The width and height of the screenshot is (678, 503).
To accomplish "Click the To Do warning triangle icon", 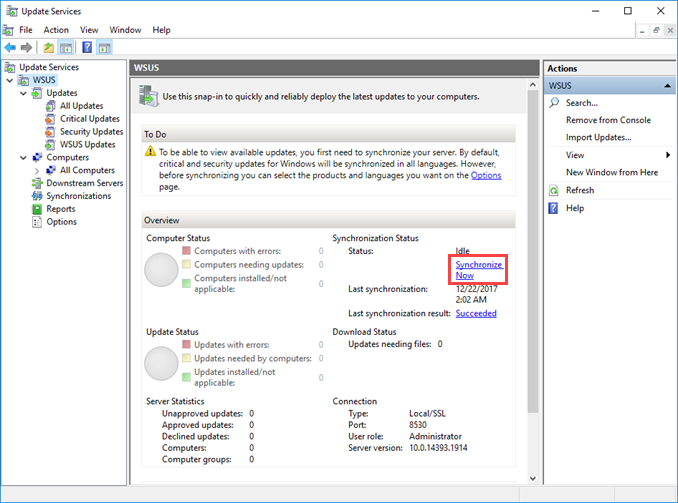I will 150,151.
